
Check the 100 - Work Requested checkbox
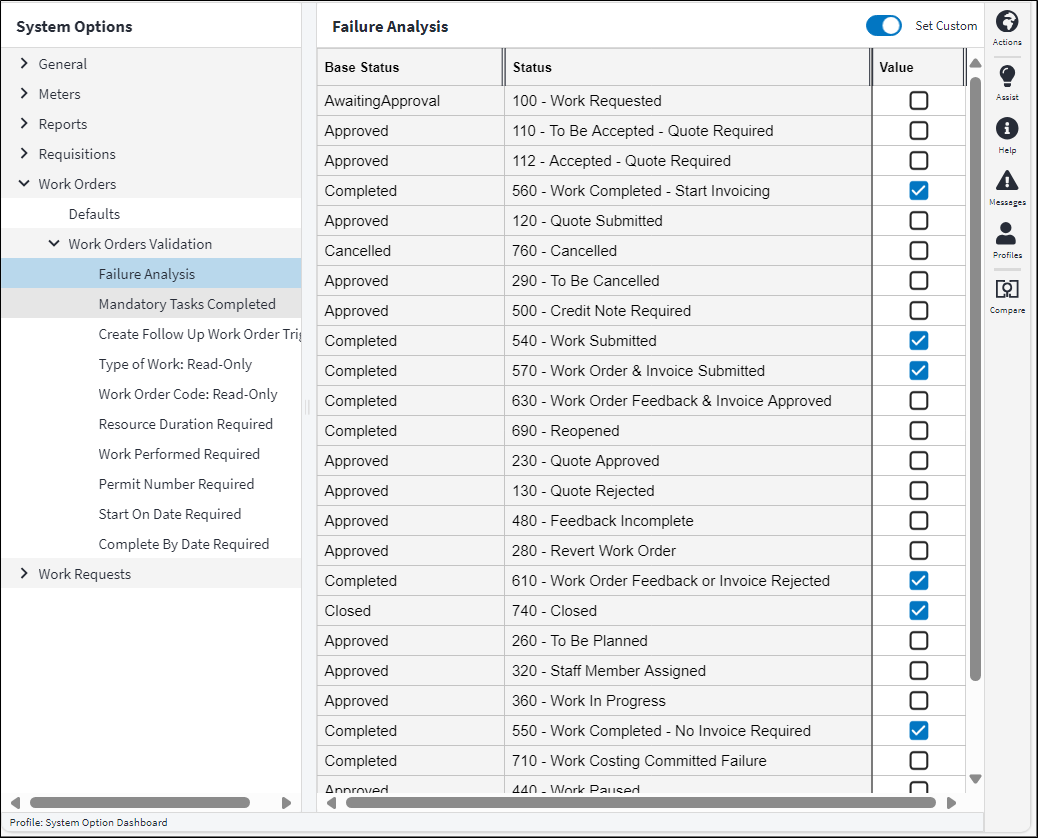coord(918,101)
